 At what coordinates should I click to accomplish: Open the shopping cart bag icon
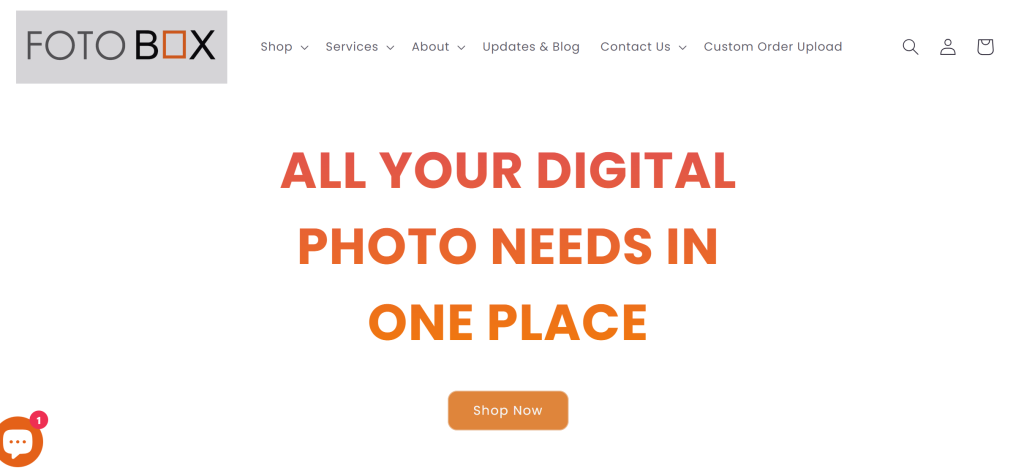coord(985,47)
